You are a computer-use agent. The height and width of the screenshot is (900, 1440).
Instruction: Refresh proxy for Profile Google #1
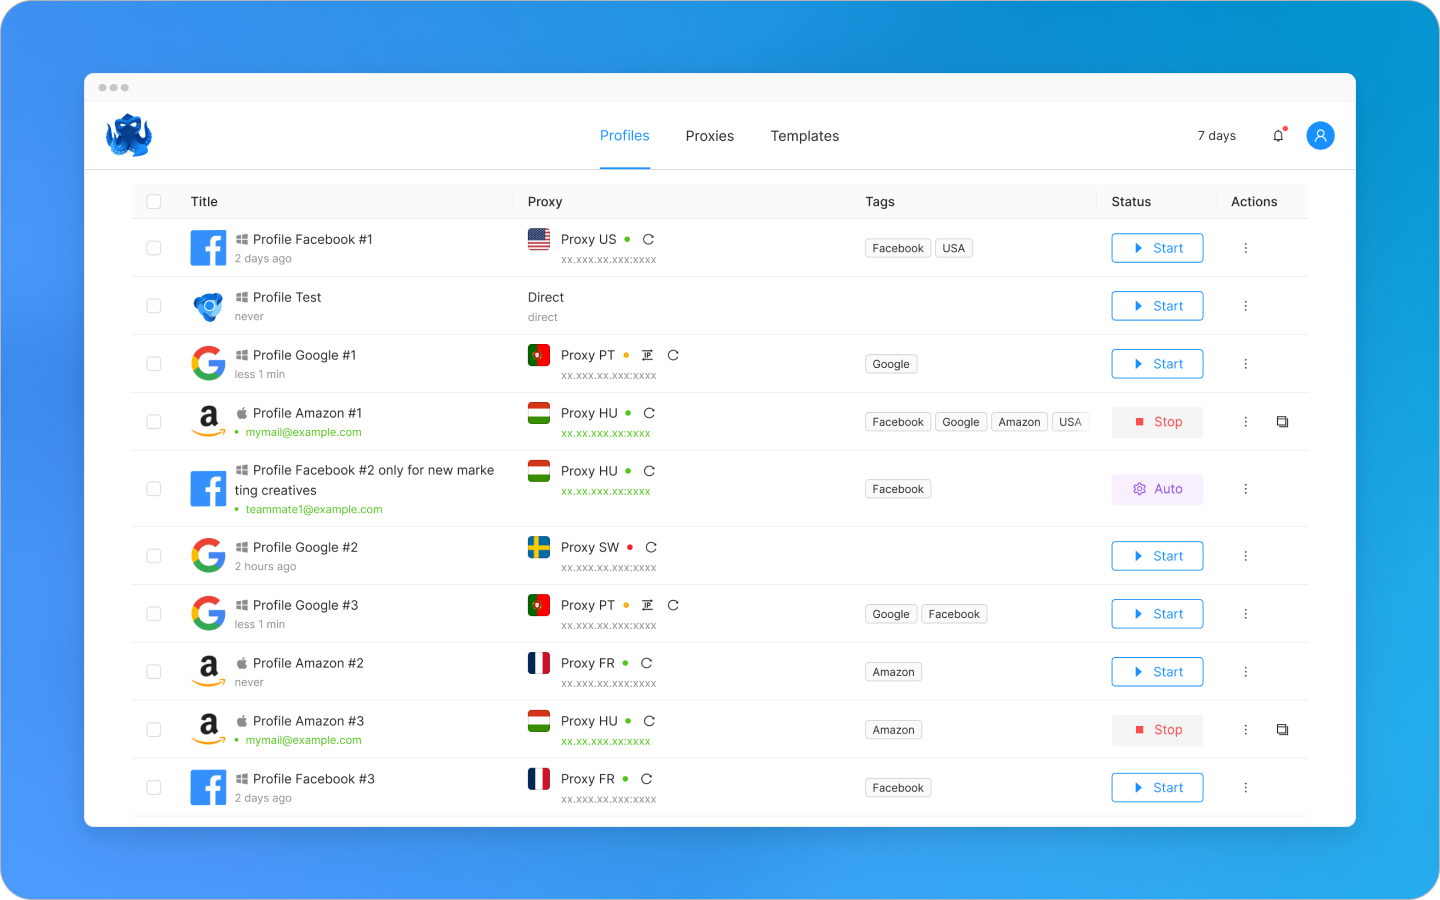pos(673,356)
